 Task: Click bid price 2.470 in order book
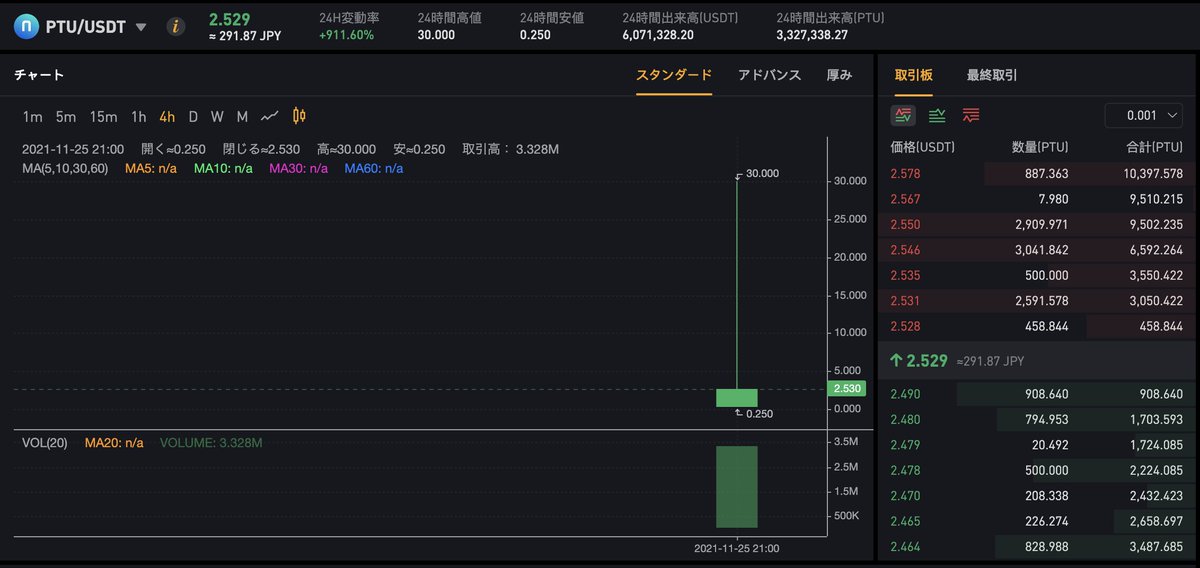click(906, 496)
